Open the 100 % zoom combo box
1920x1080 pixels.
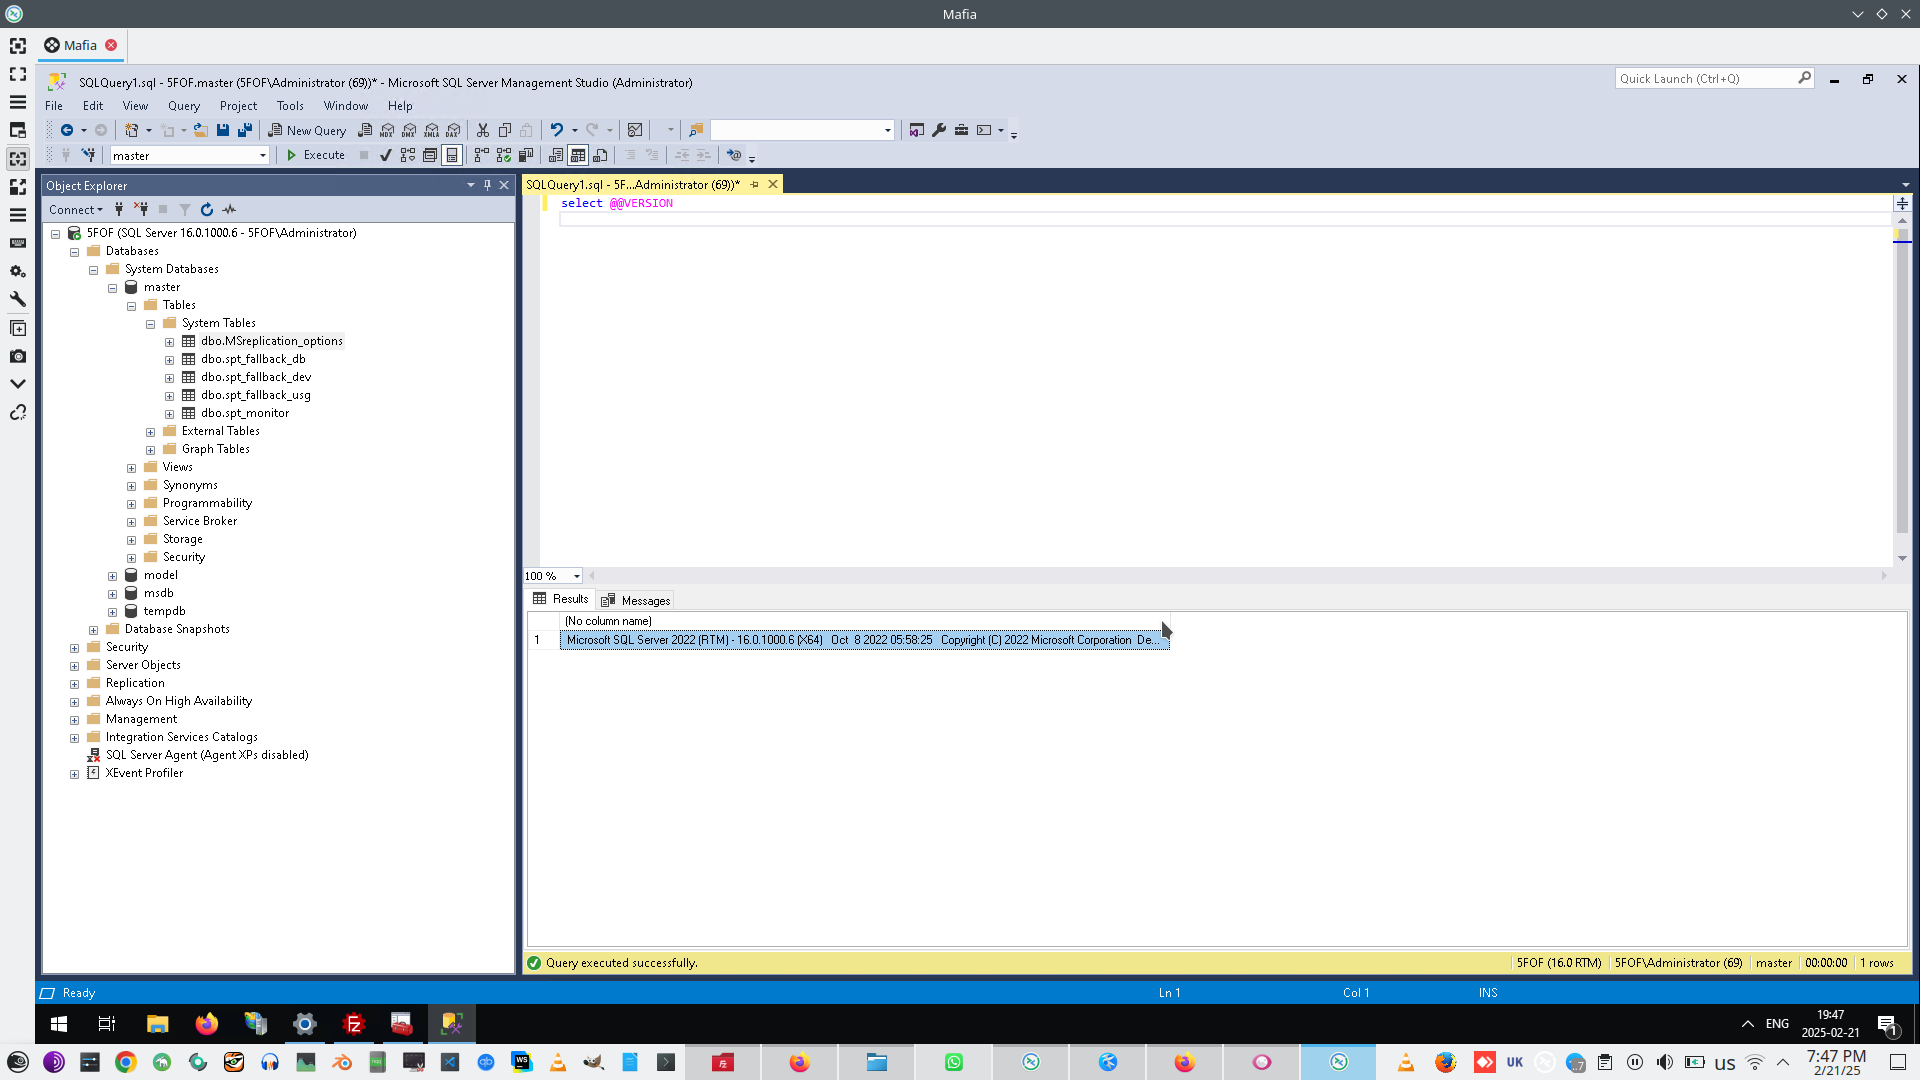576,576
